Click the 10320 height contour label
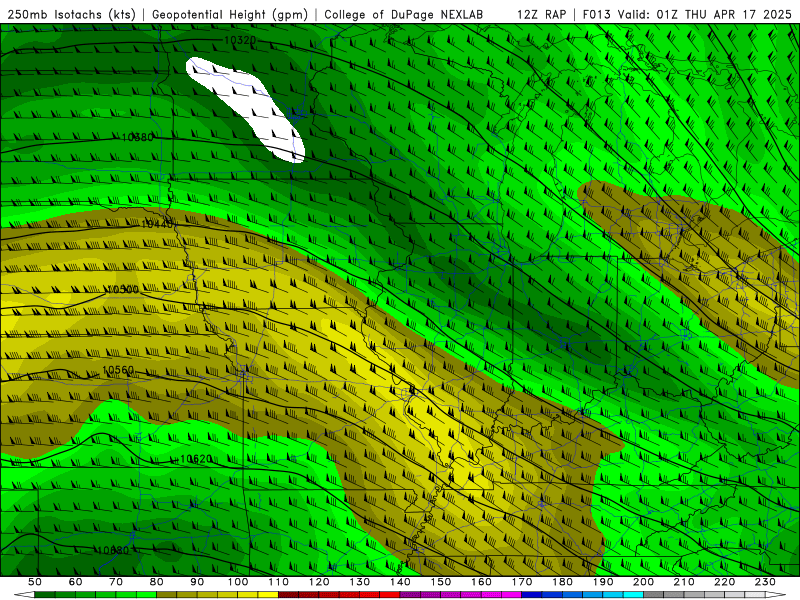 pos(239,40)
